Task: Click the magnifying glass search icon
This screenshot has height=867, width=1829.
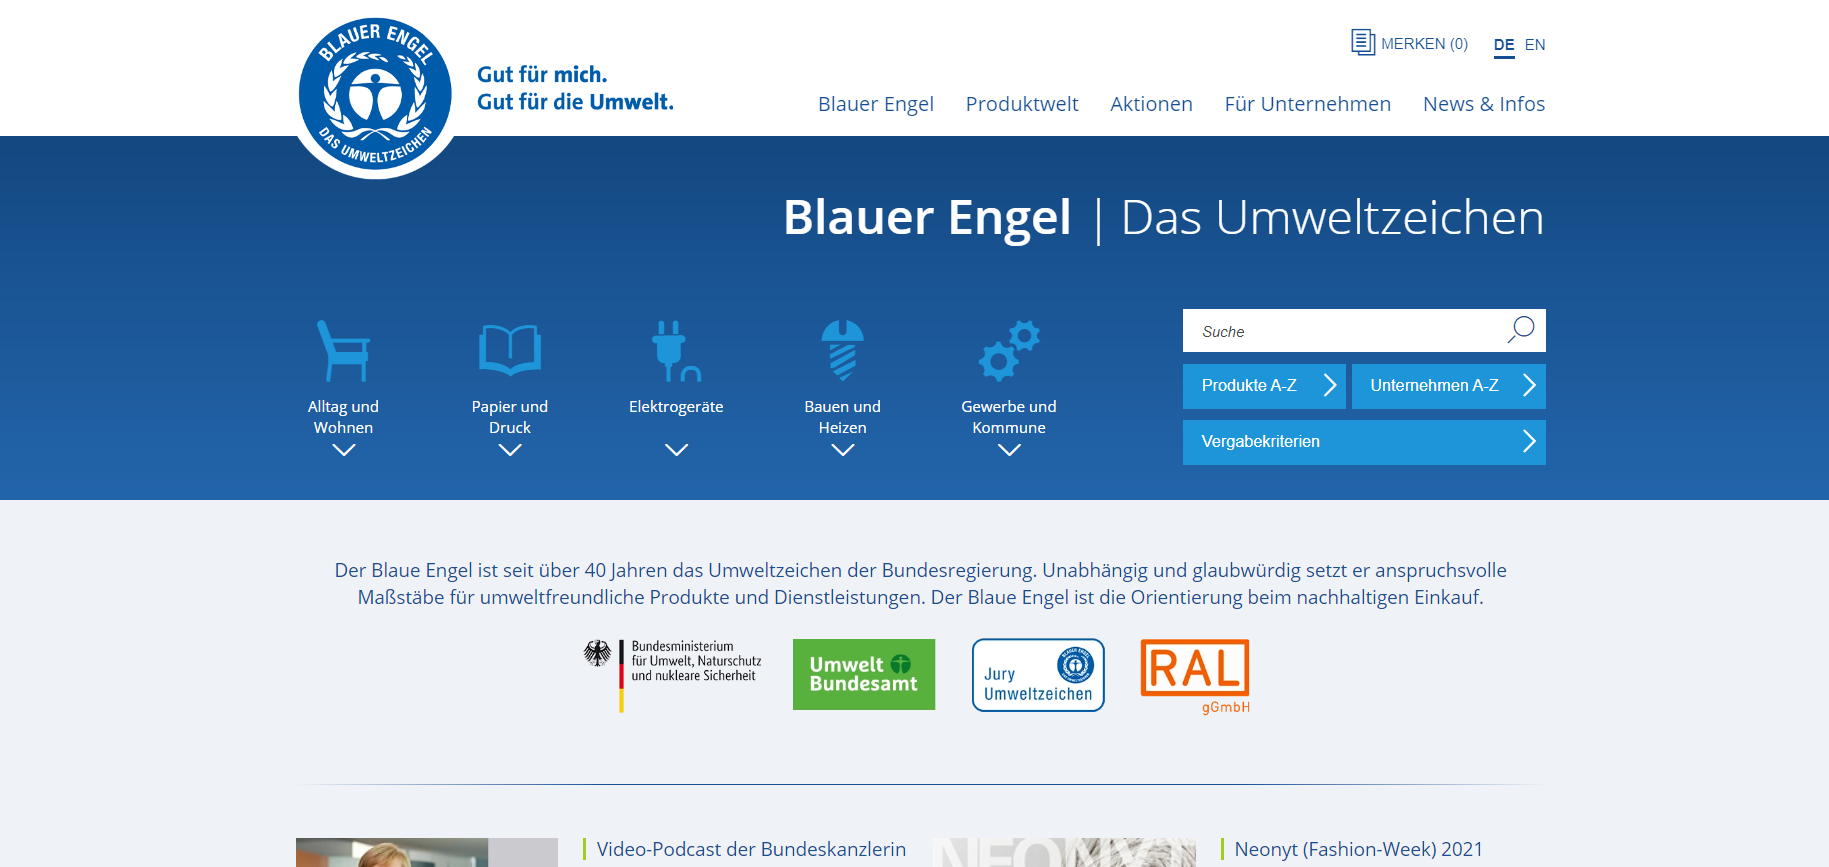Action: [x=1520, y=330]
